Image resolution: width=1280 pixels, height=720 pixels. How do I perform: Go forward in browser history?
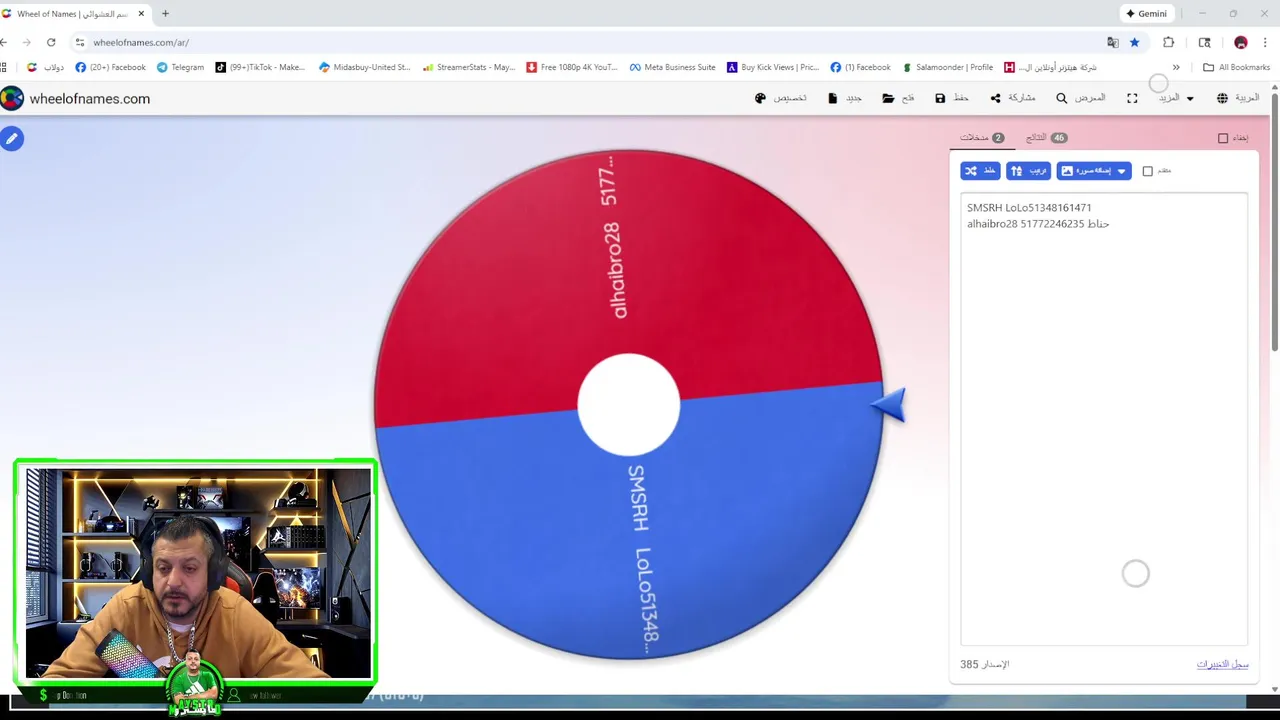(27, 42)
